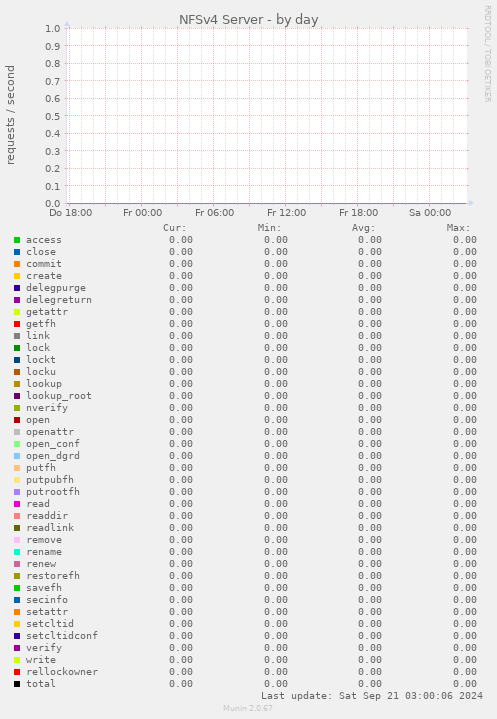The image size is (497, 719).
Task: Select the rellockowner legend label
Action: (62, 671)
